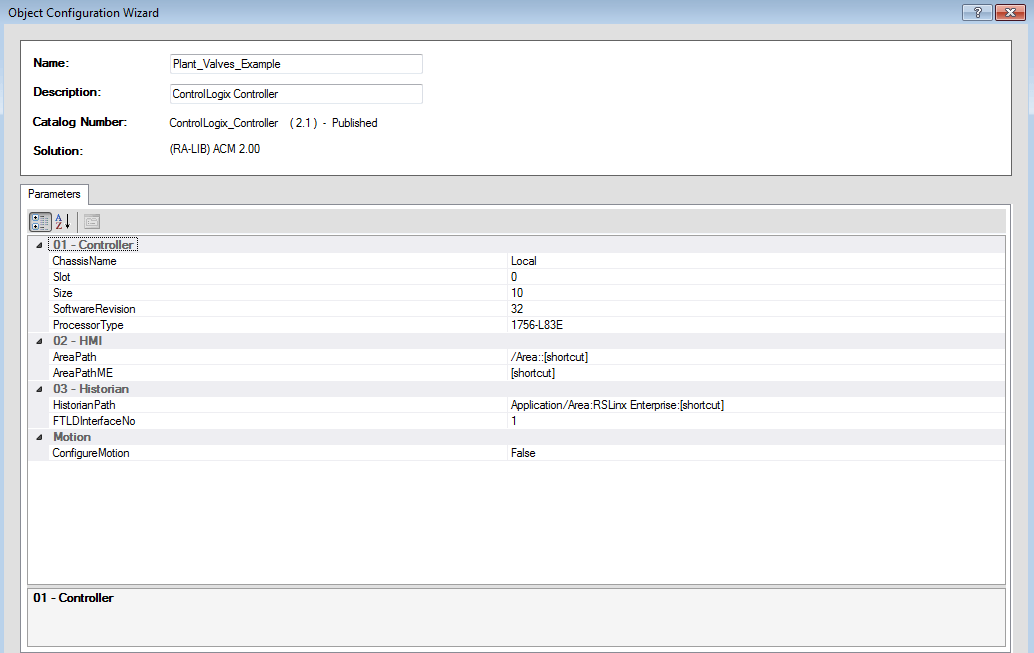Click the Published status text

tap(355, 123)
